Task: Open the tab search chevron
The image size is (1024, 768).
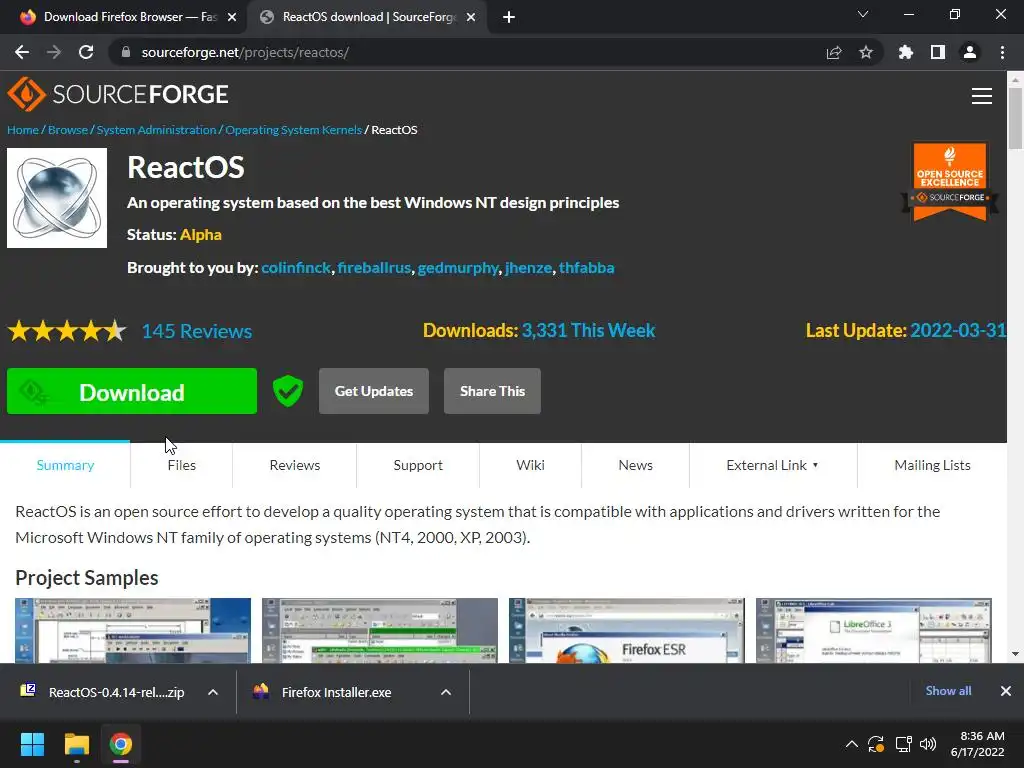Action: point(863,14)
